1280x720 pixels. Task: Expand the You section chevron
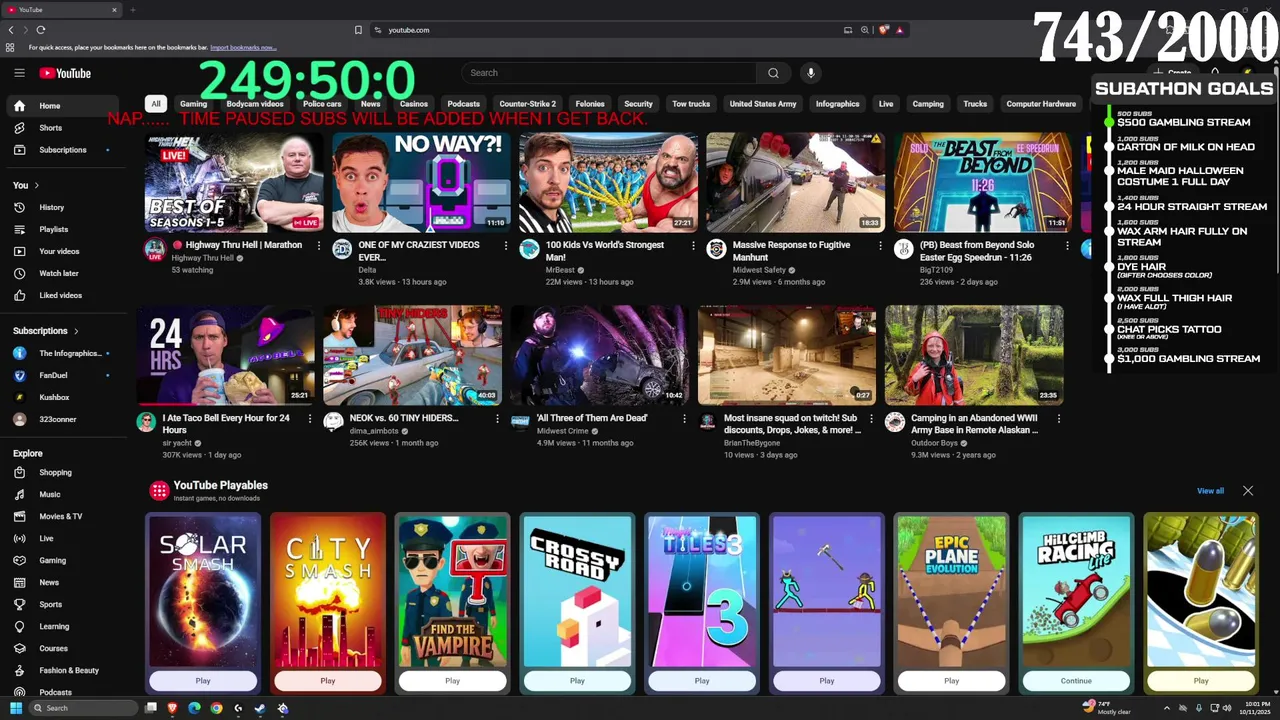[37, 185]
